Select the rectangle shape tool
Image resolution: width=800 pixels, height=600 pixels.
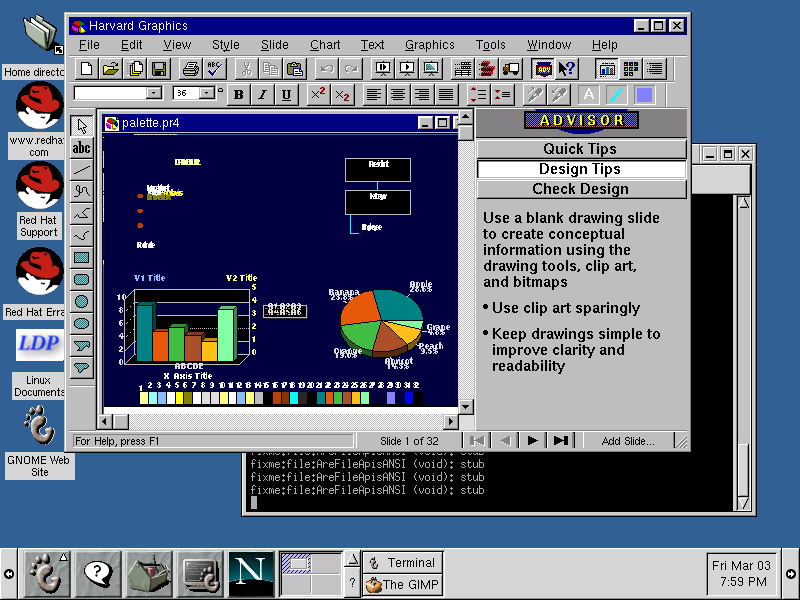pyautogui.click(x=82, y=258)
